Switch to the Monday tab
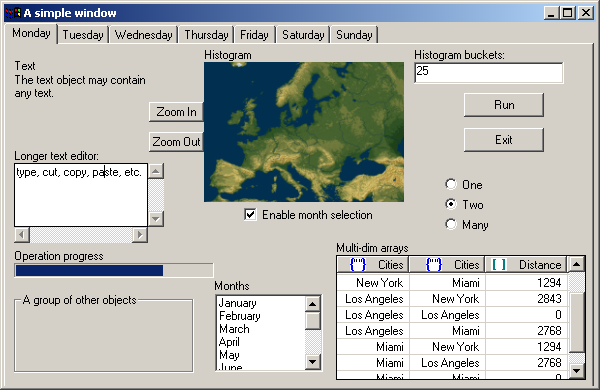Screen dimensions: 600x390 pos(31,34)
